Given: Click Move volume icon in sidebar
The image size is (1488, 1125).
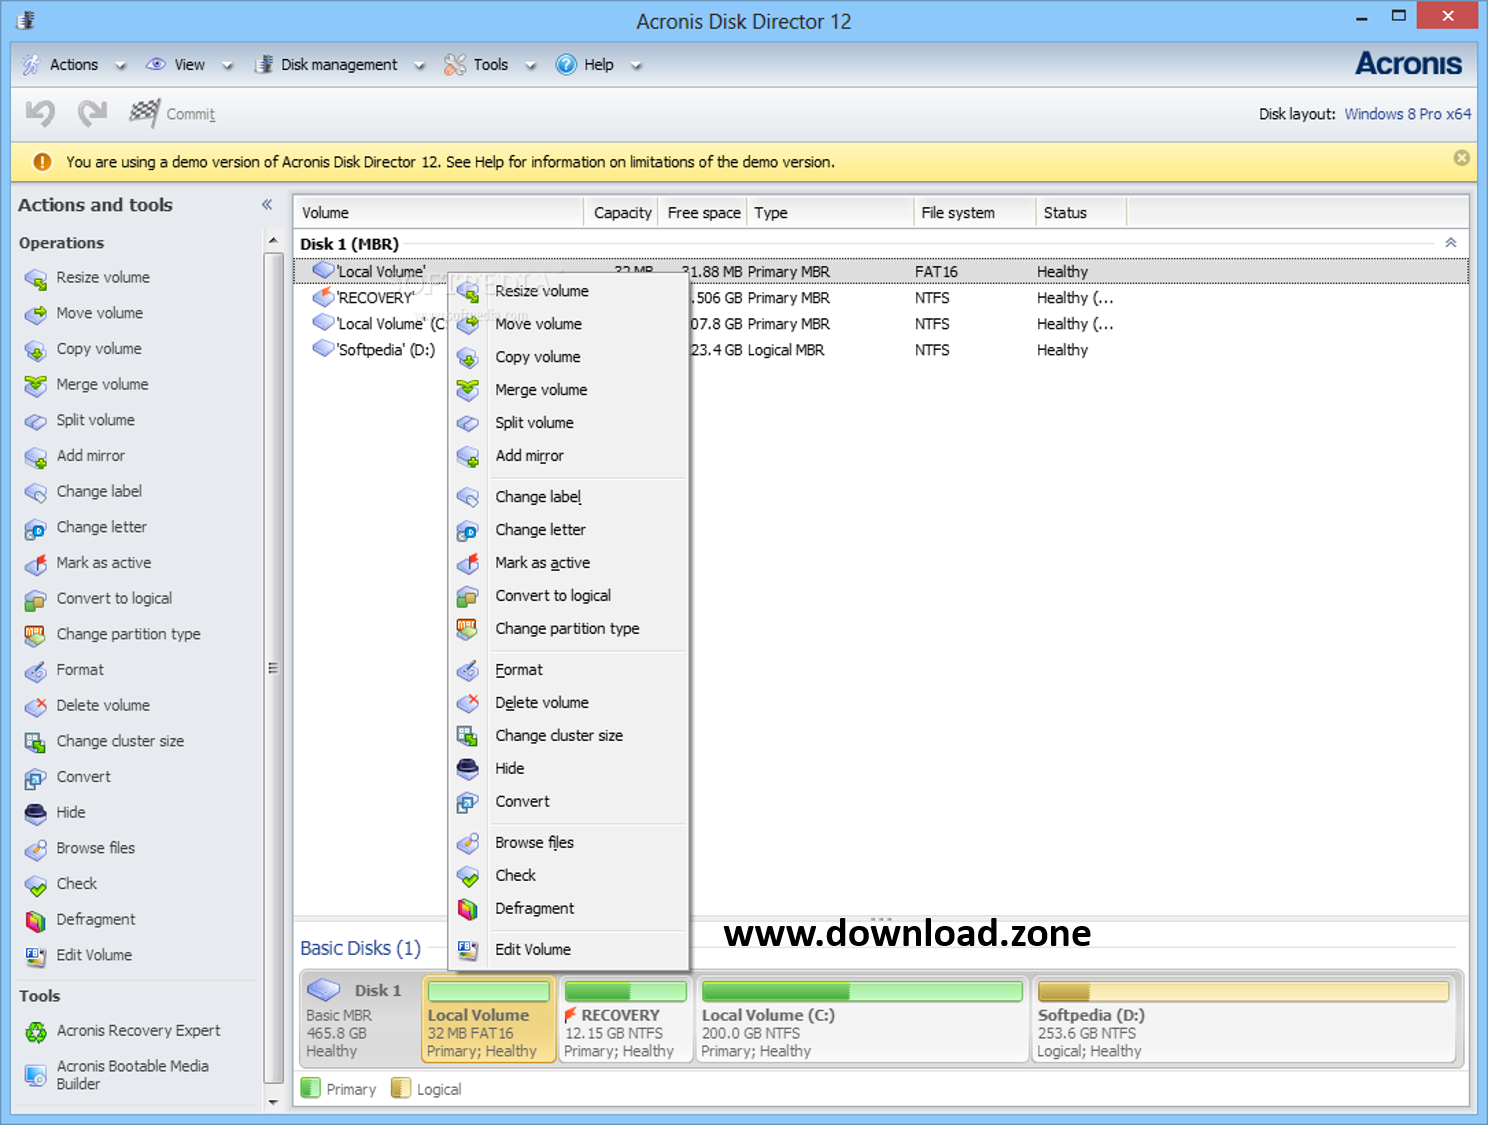Looking at the screenshot, I should 36,314.
